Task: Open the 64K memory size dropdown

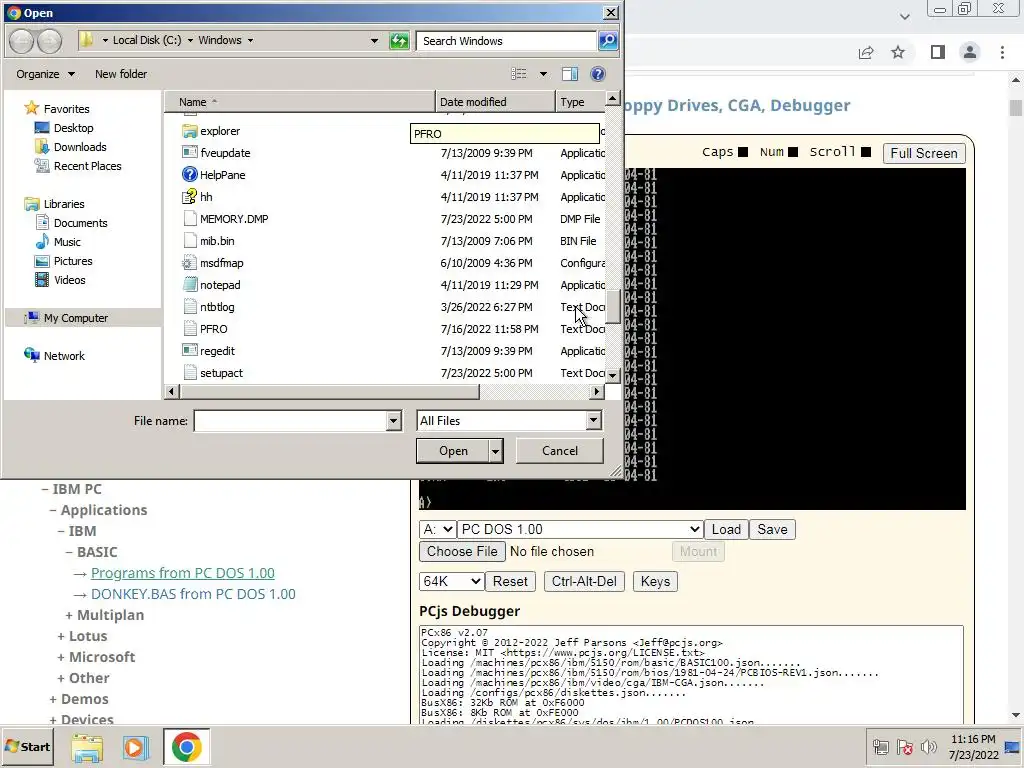Action: click(x=451, y=581)
